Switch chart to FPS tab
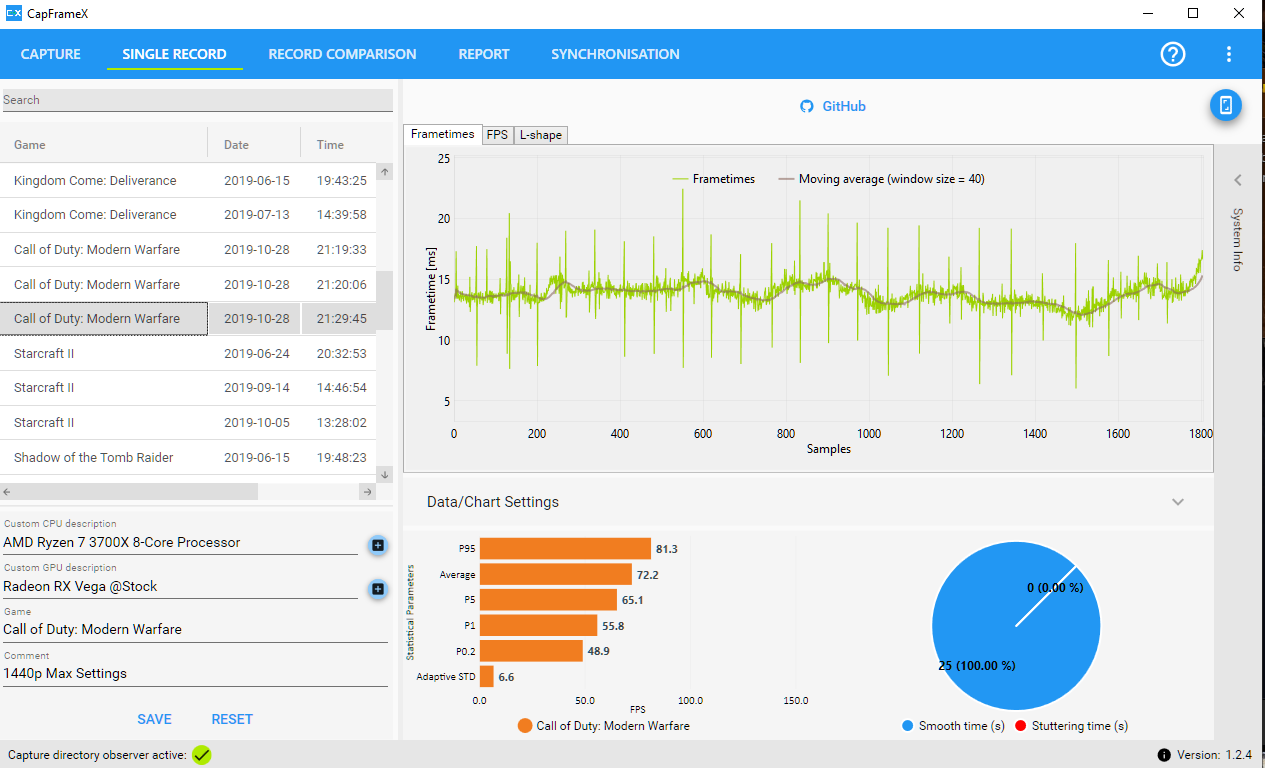Screen dimensions: 1265x768 tap(497, 135)
